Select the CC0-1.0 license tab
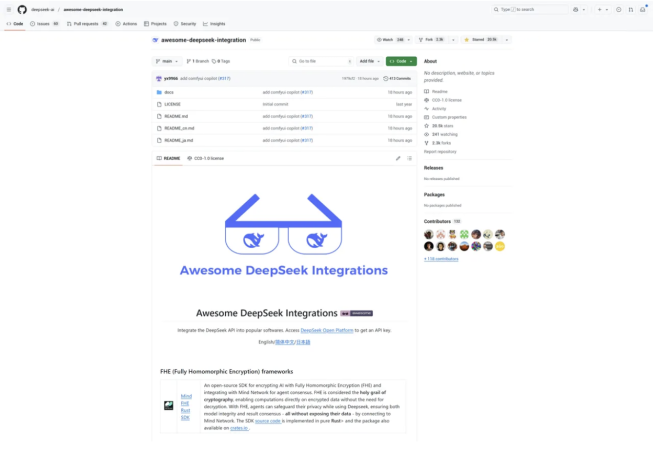This screenshot has height=450, width=654. (208, 158)
